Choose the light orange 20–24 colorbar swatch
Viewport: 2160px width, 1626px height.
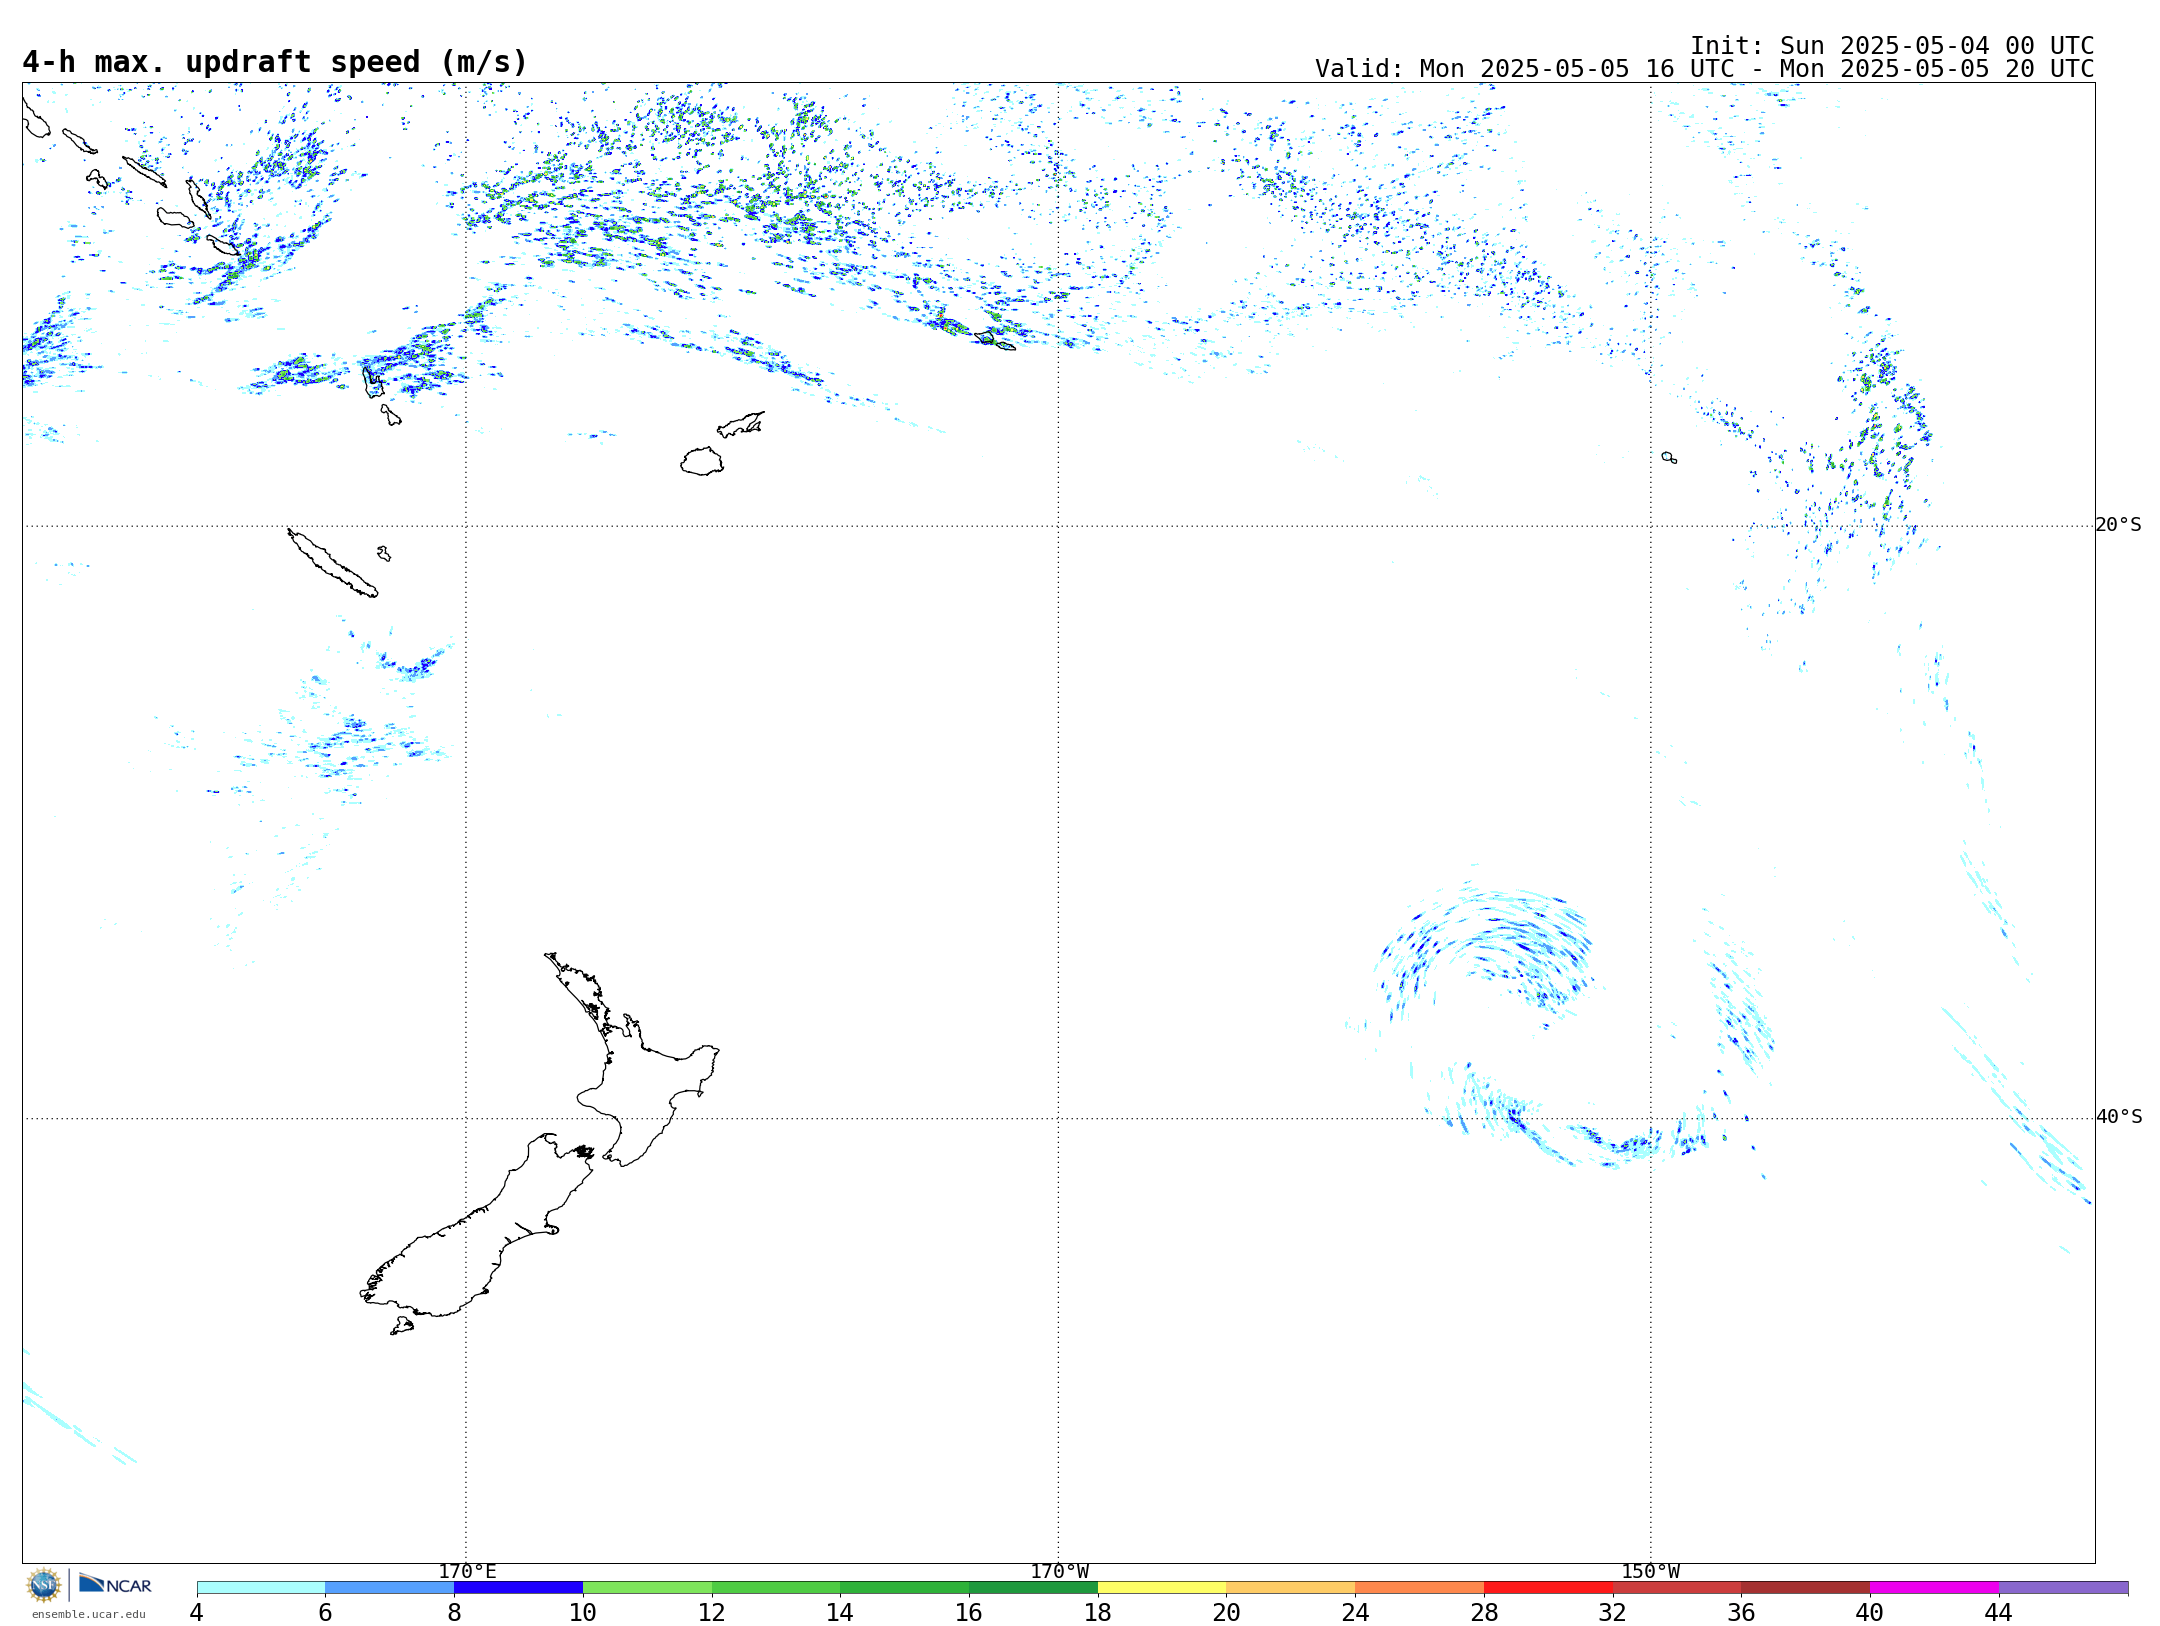1291,1588
